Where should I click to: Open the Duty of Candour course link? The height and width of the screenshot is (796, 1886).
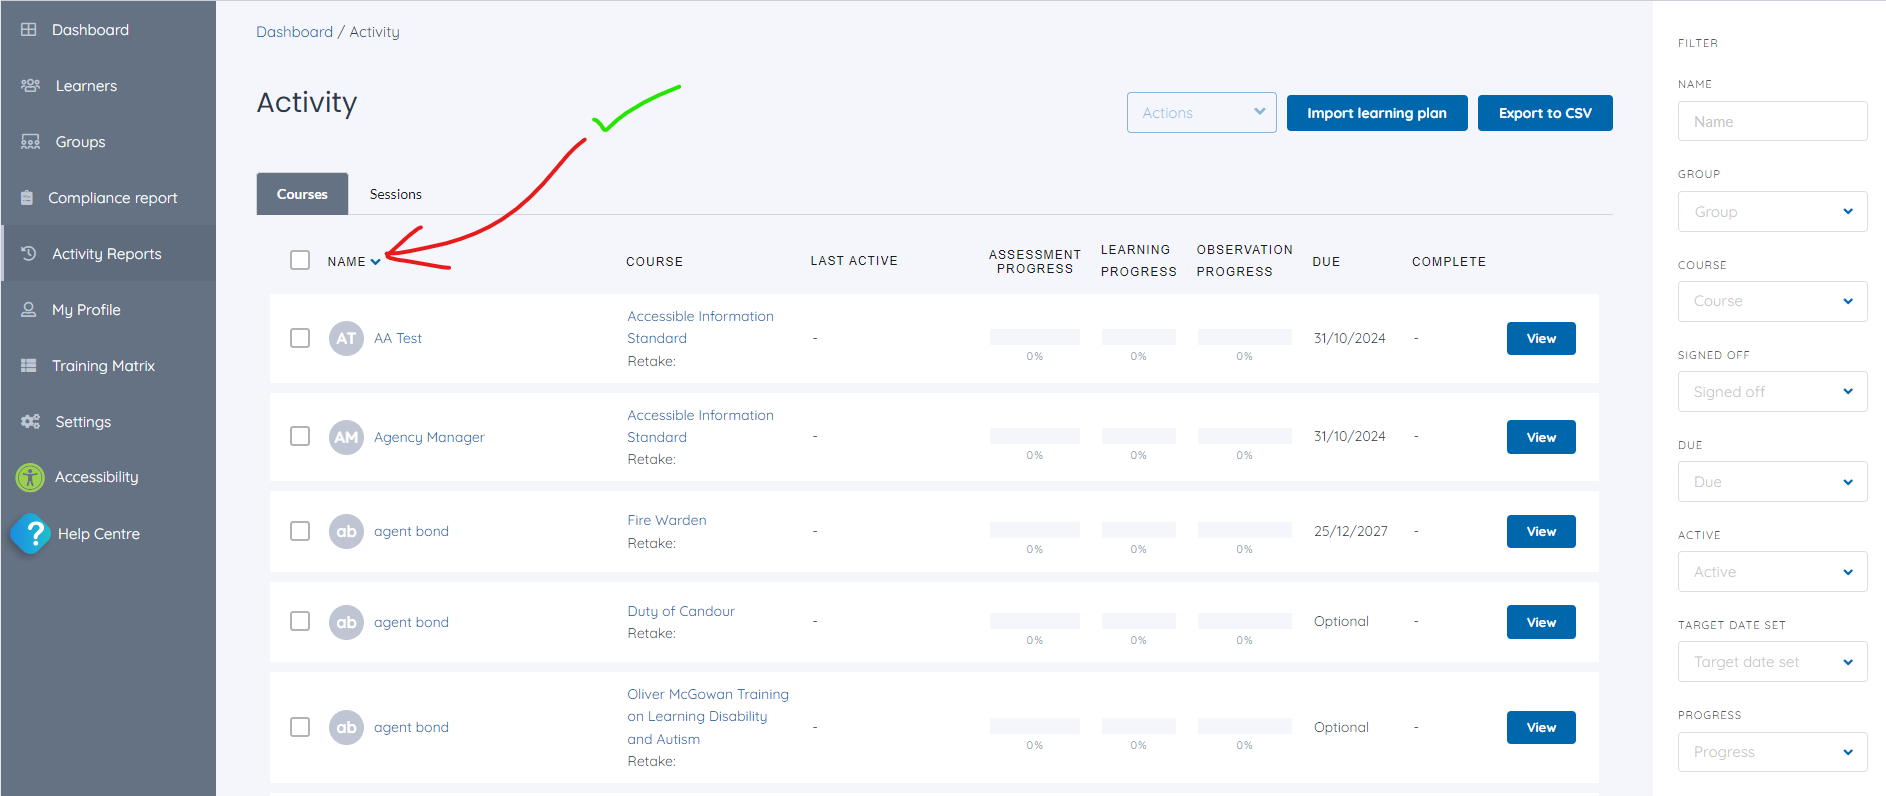[681, 611]
